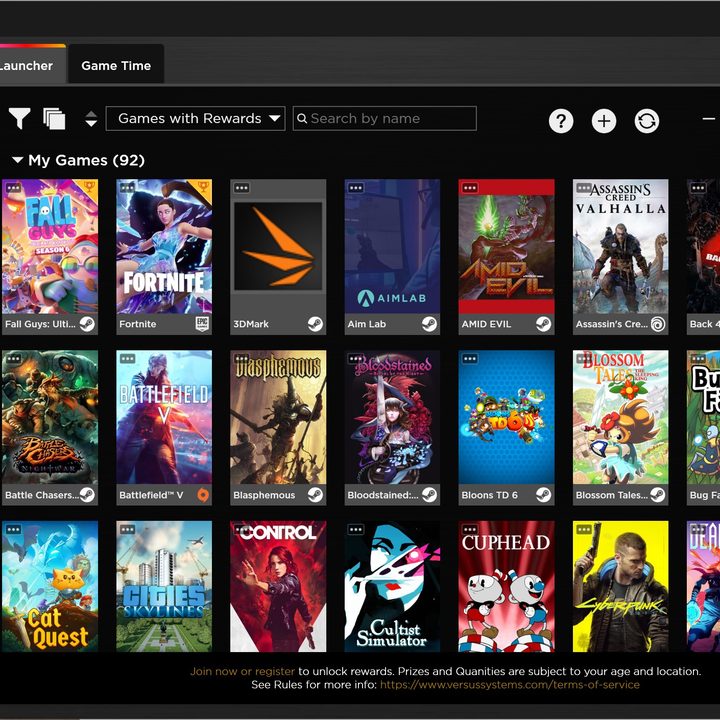Screen dimensions: 720x720
Task: Select the Cuphead game cover
Action: tap(506, 586)
